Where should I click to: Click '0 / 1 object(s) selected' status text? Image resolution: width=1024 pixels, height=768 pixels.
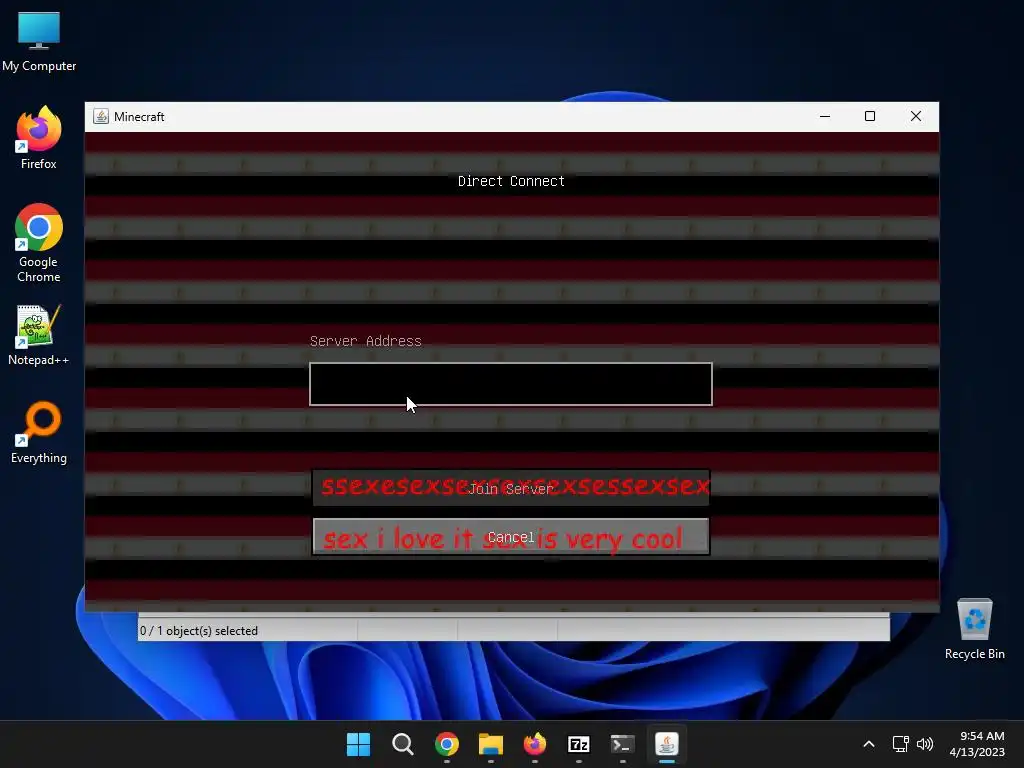click(199, 631)
